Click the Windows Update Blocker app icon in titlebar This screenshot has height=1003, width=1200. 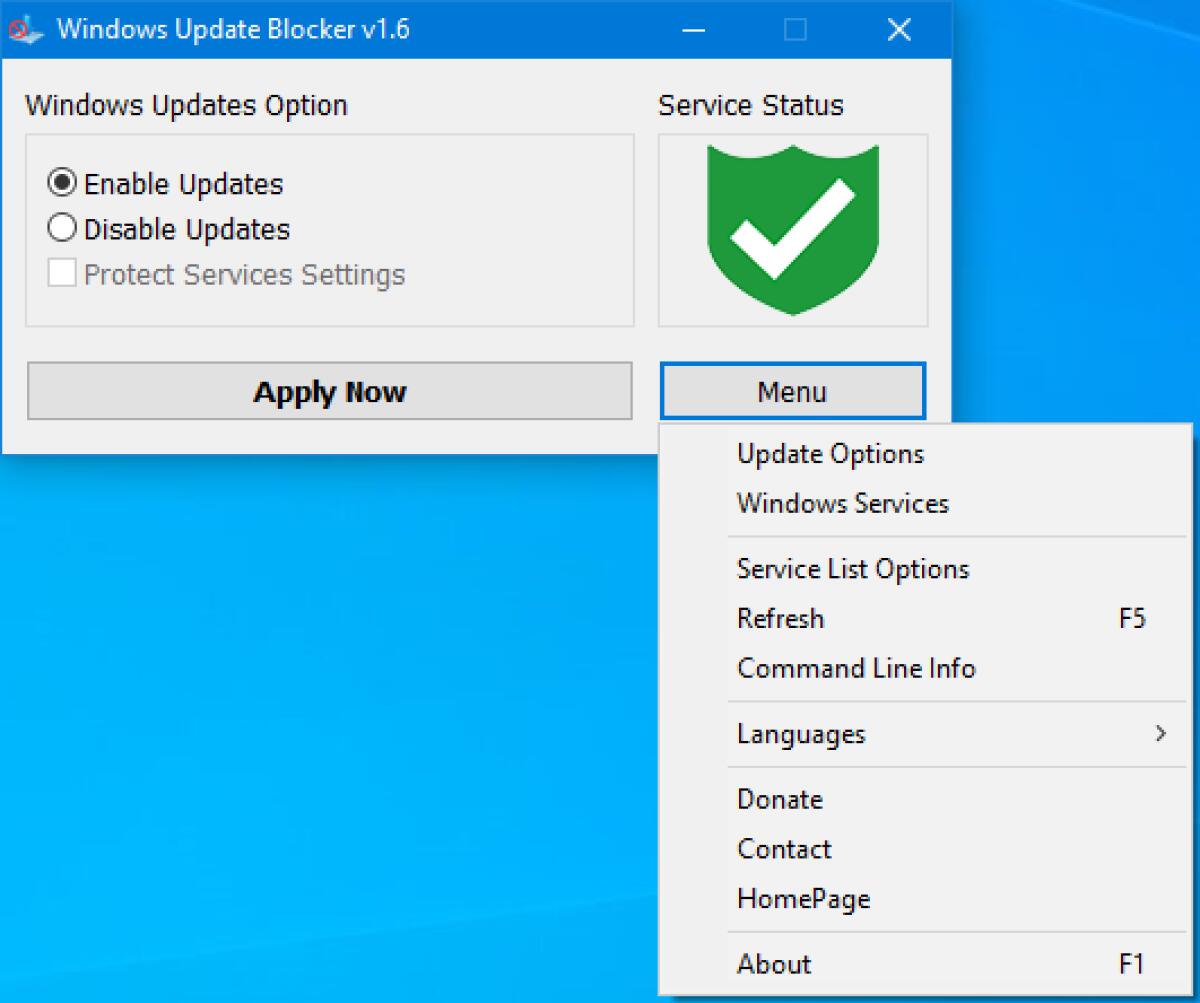25,29
